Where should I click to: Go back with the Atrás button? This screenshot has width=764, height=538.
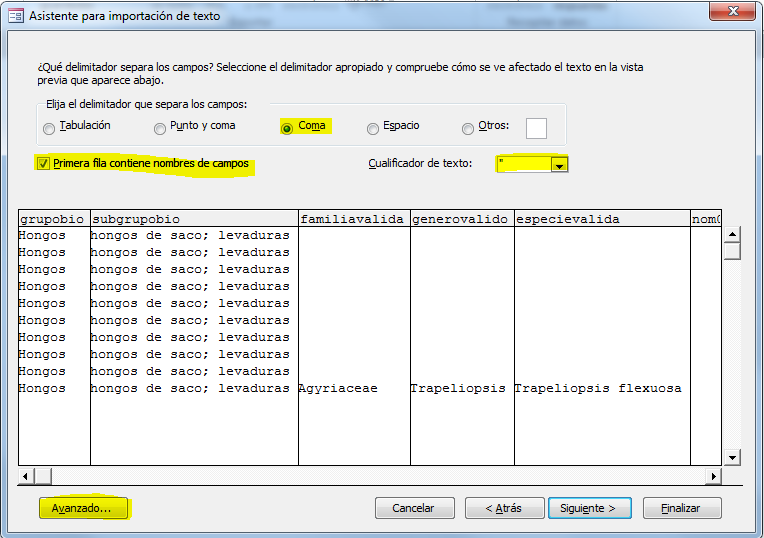pos(504,508)
